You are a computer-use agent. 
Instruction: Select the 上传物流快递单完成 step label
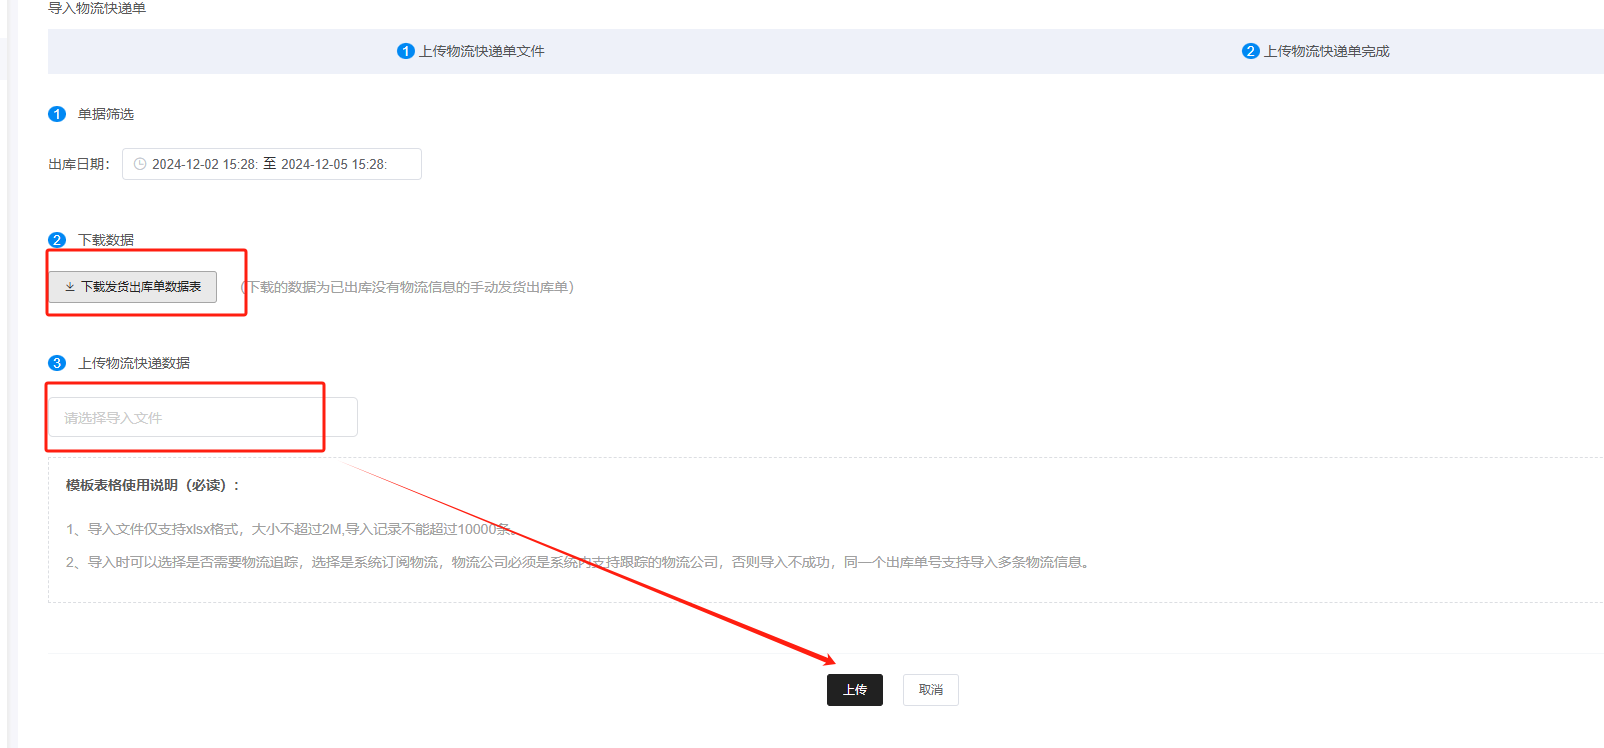point(1326,51)
